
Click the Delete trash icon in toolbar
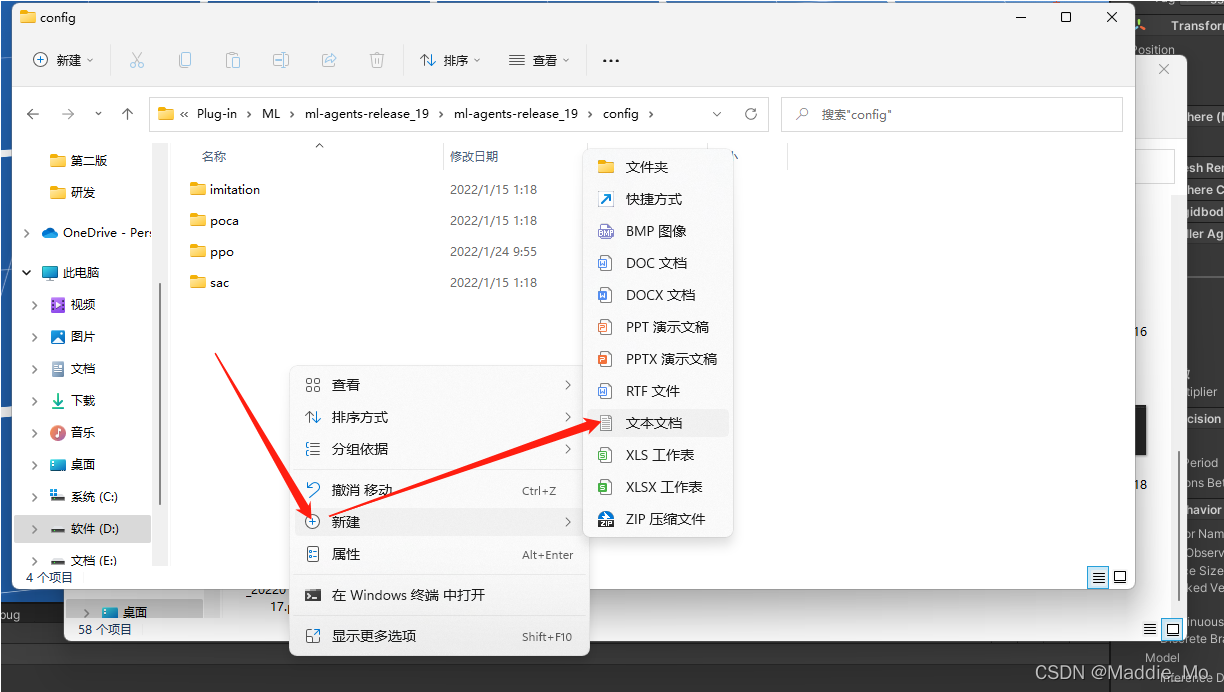(377, 60)
